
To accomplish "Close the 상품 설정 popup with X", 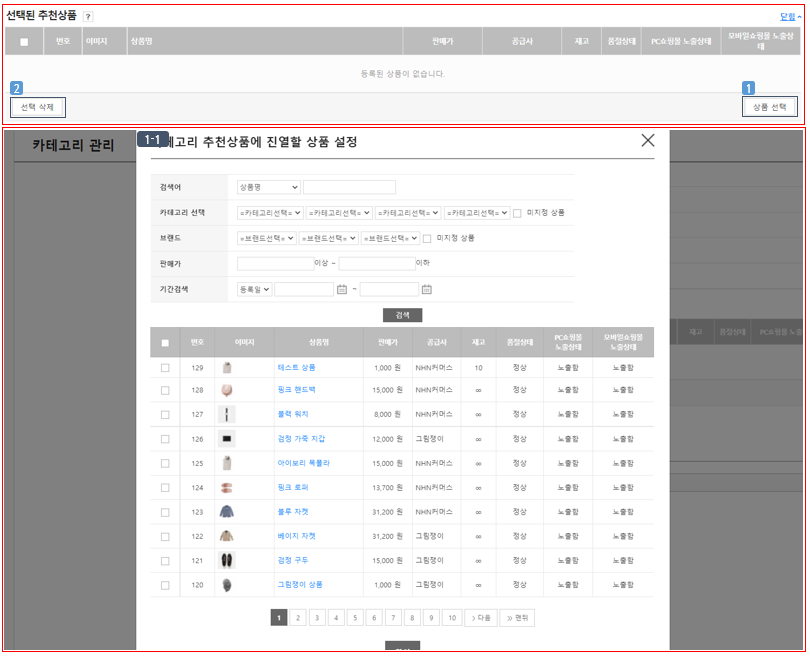I will pyautogui.click(x=647, y=140).
